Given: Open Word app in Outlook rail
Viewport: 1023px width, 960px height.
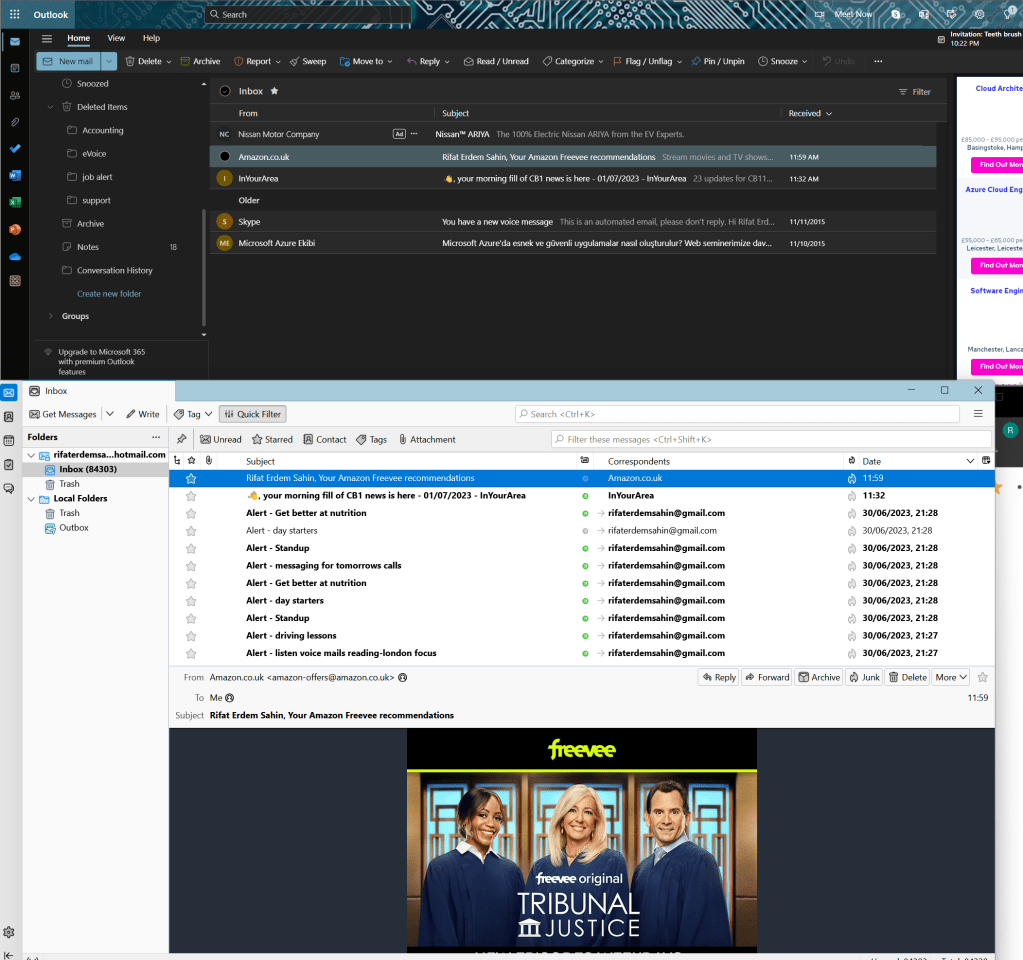Looking at the screenshot, I should (15, 176).
